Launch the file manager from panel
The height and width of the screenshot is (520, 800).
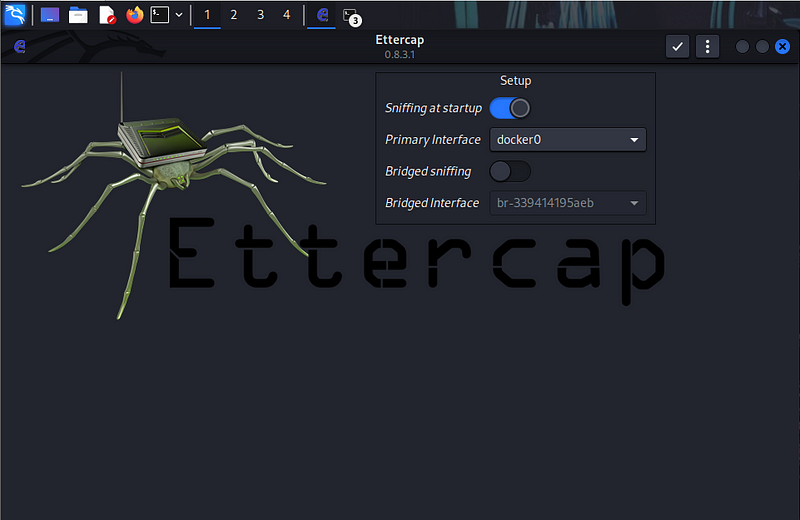point(78,15)
